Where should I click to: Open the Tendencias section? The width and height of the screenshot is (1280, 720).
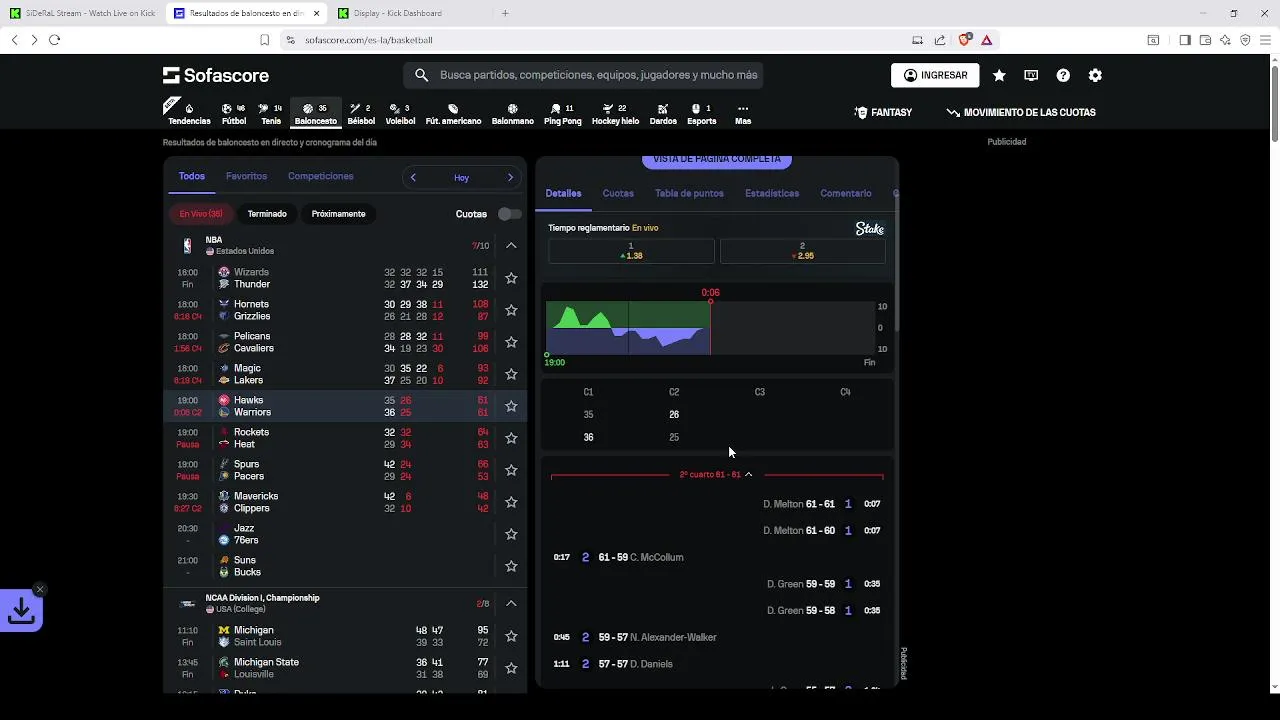[x=188, y=114]
